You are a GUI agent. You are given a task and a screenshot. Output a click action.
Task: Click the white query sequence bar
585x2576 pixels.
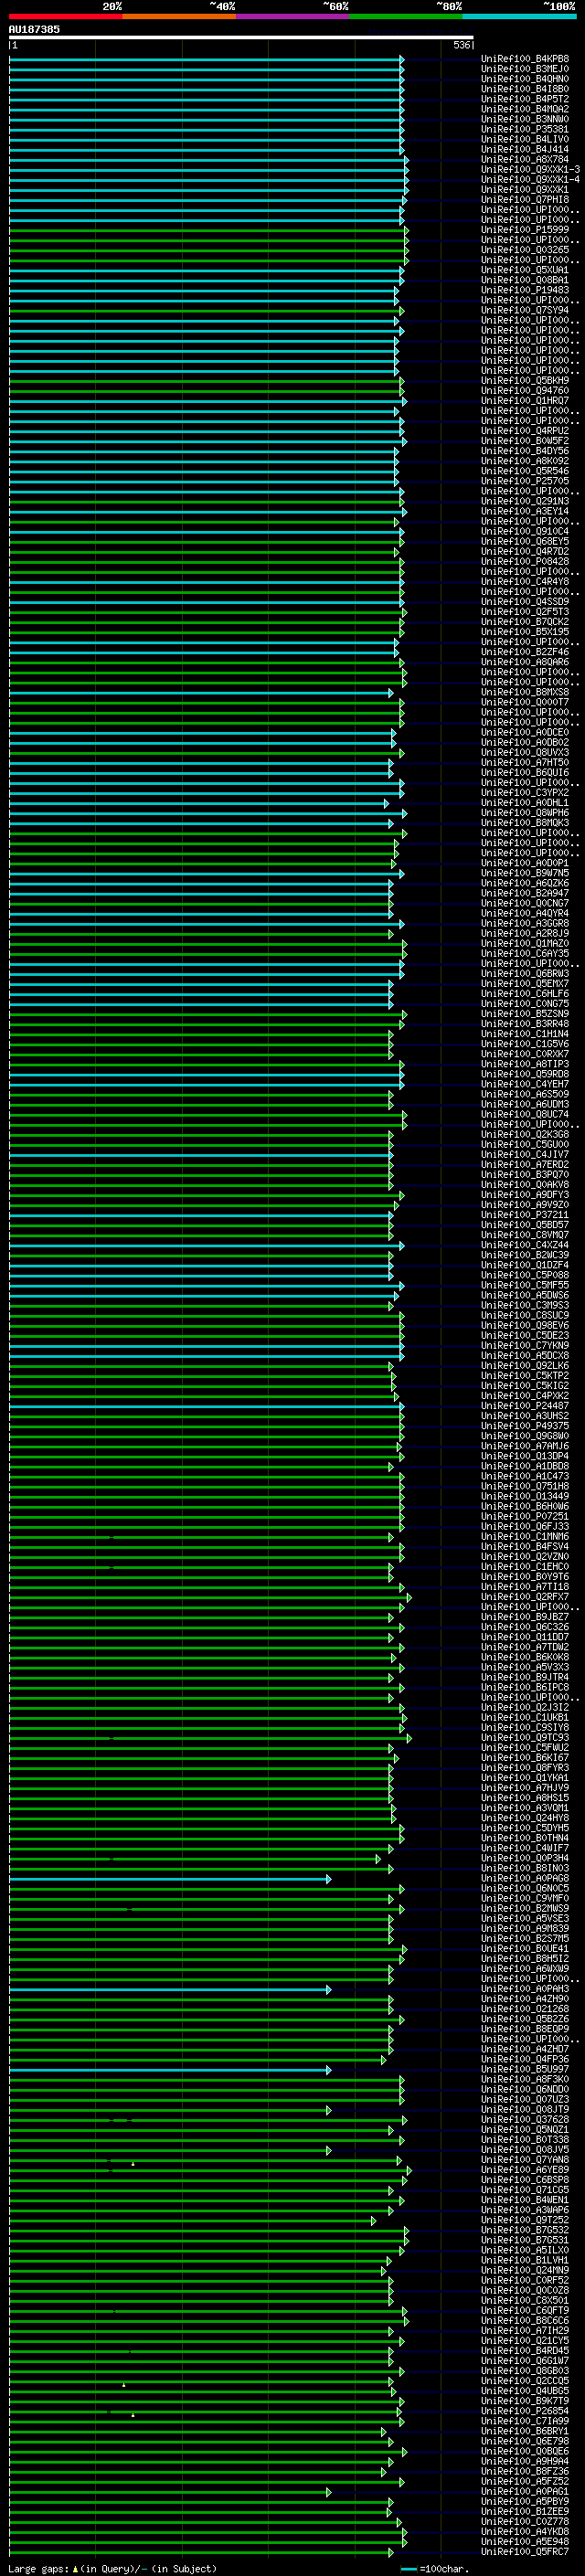[x=241, y=37]
